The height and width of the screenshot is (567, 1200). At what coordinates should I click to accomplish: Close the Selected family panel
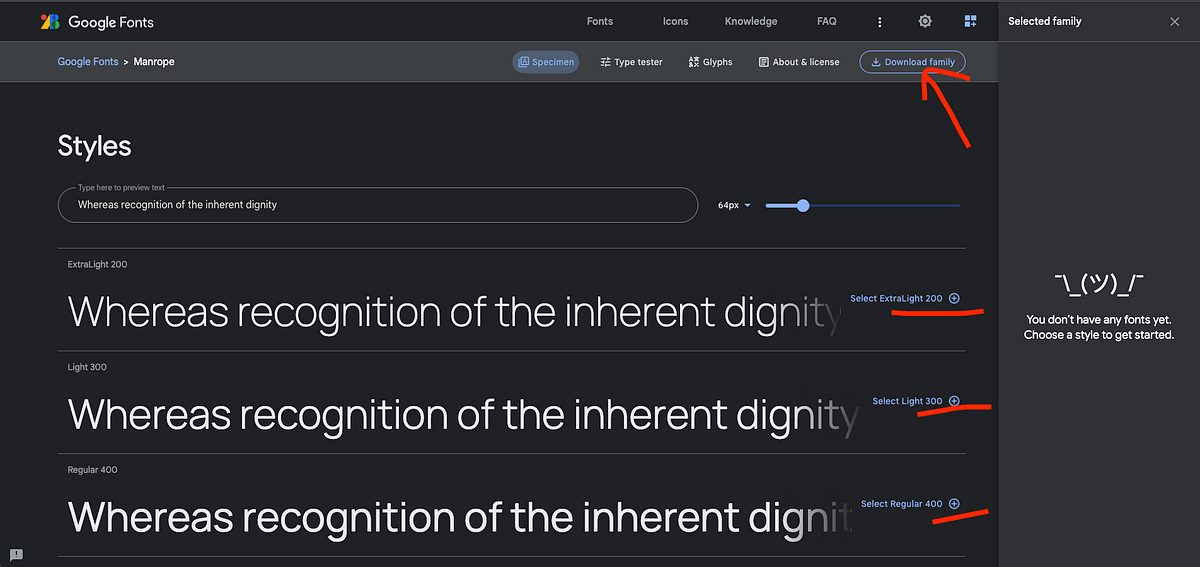point(1175,21)
